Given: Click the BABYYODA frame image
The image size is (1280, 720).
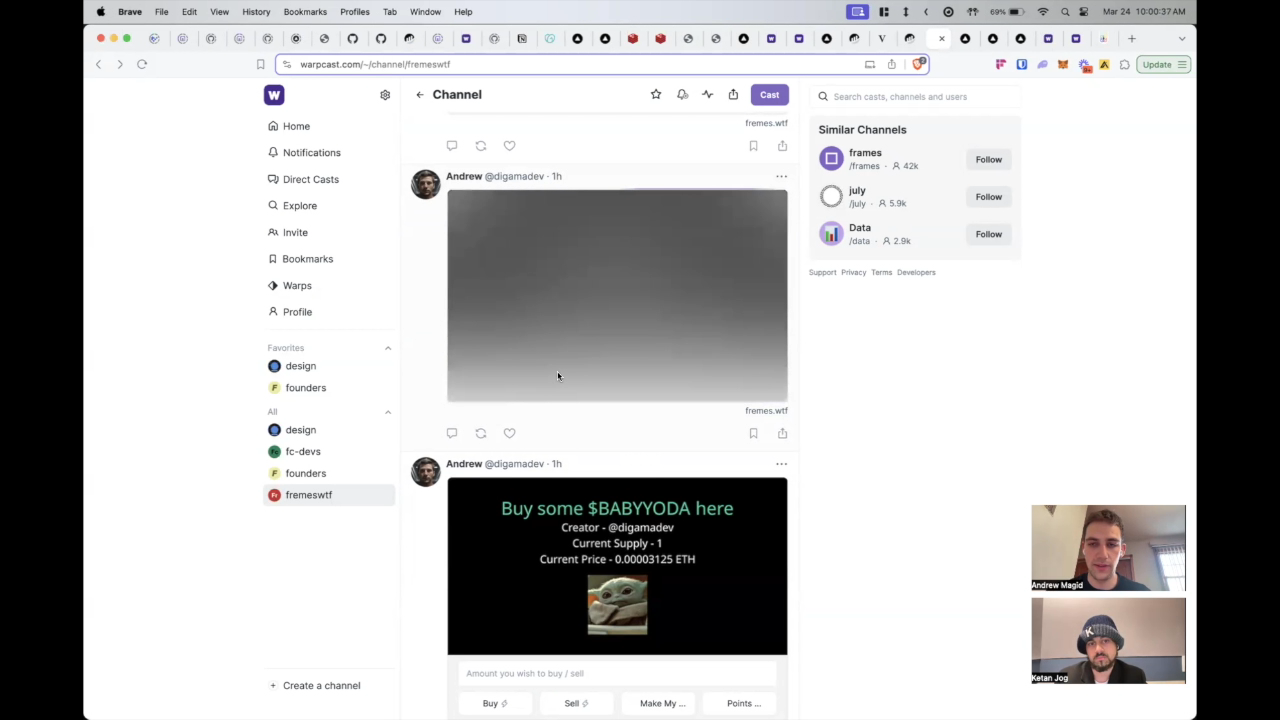Looking at the screenshot, I should (x=617, y=566).
